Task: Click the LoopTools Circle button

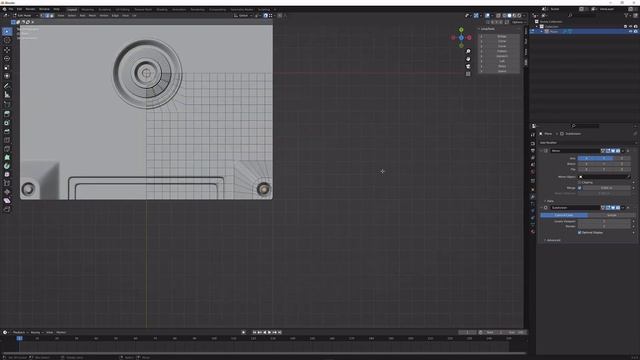Action: (x=502, y=41)
